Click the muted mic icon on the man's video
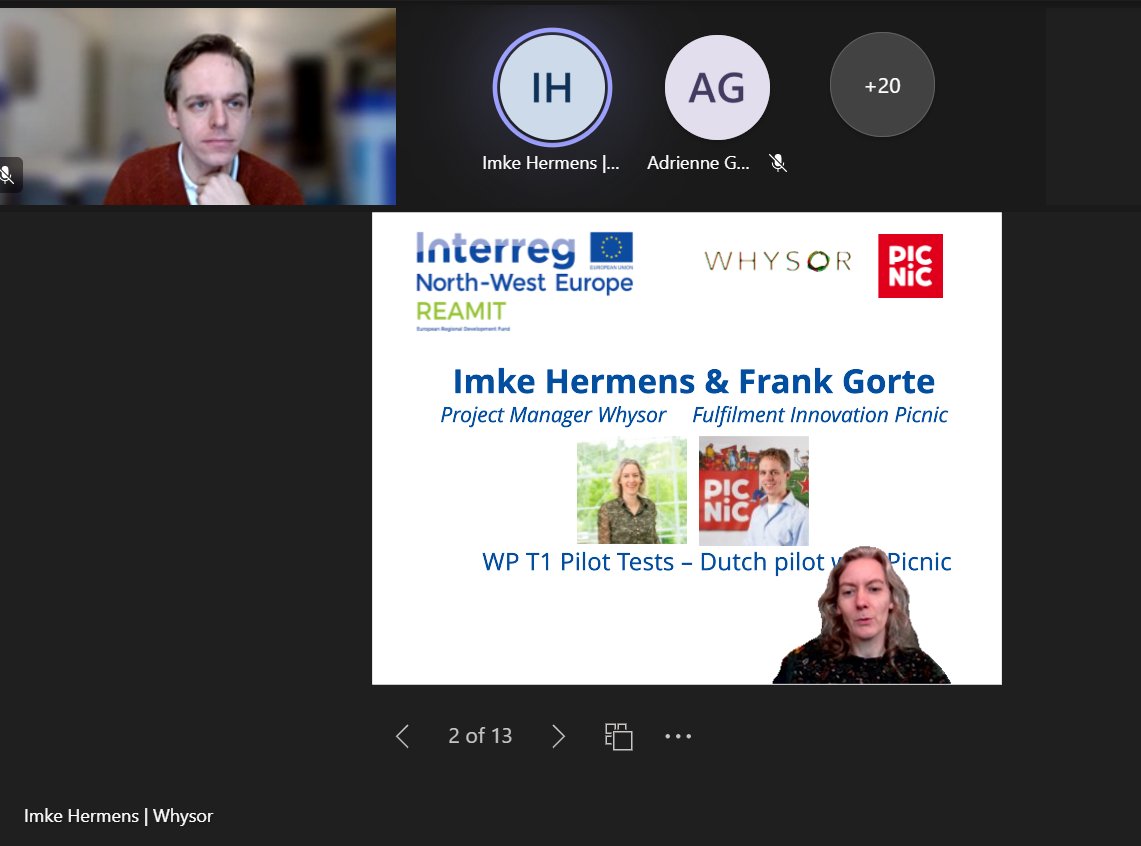Screen dimensions: 1141x846 (7, 175)
